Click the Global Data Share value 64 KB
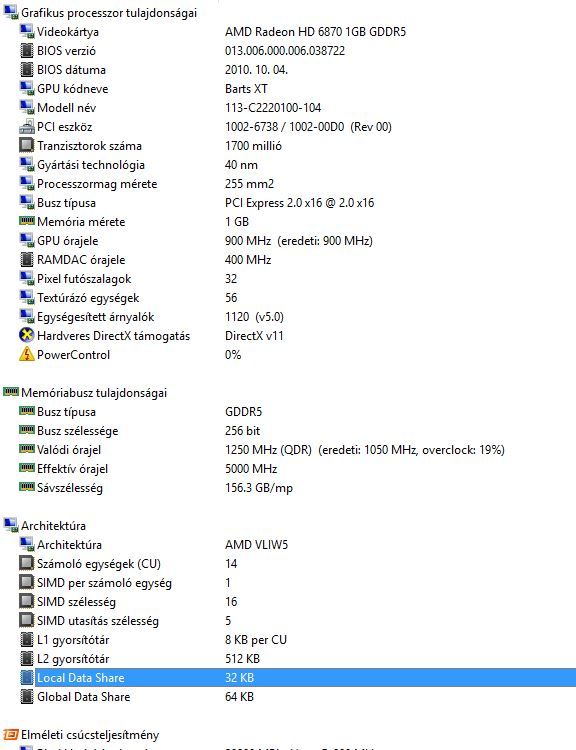 click(239, 696)
